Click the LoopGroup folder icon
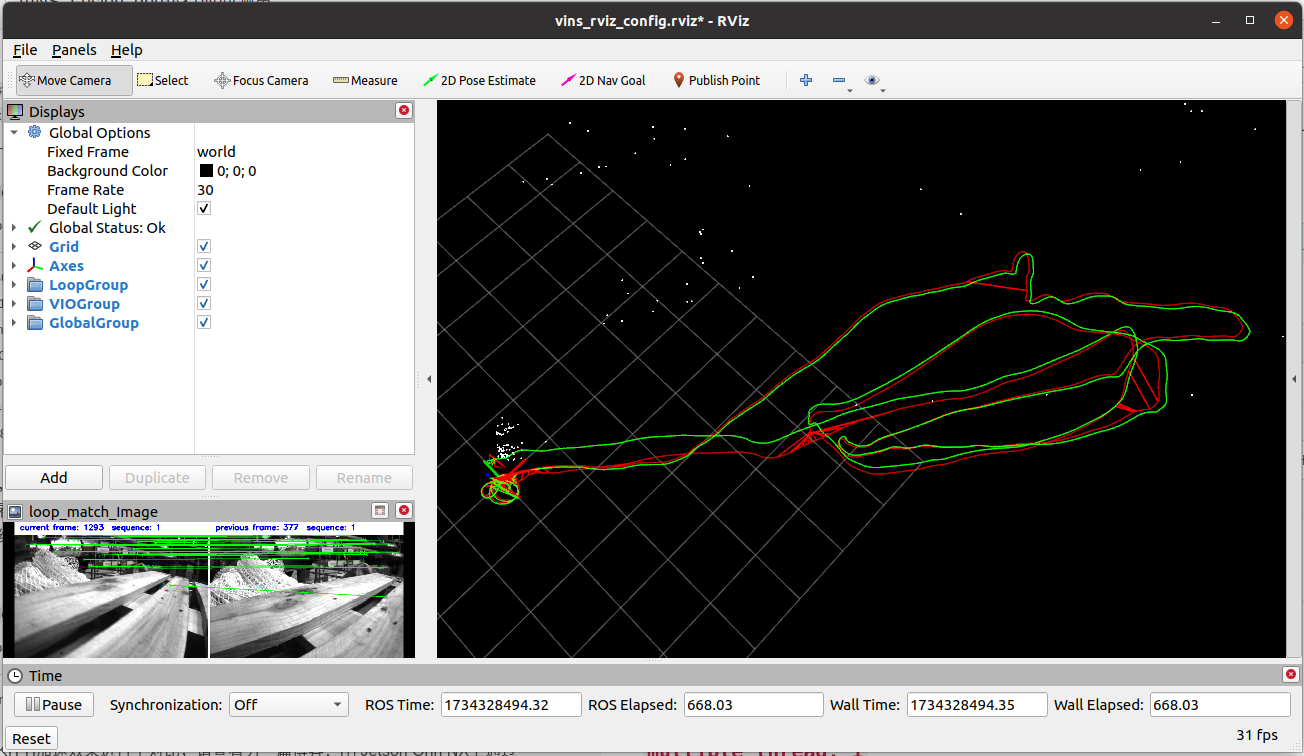The width and height of the screenshot is (1304, 756). tap(35, 284)
